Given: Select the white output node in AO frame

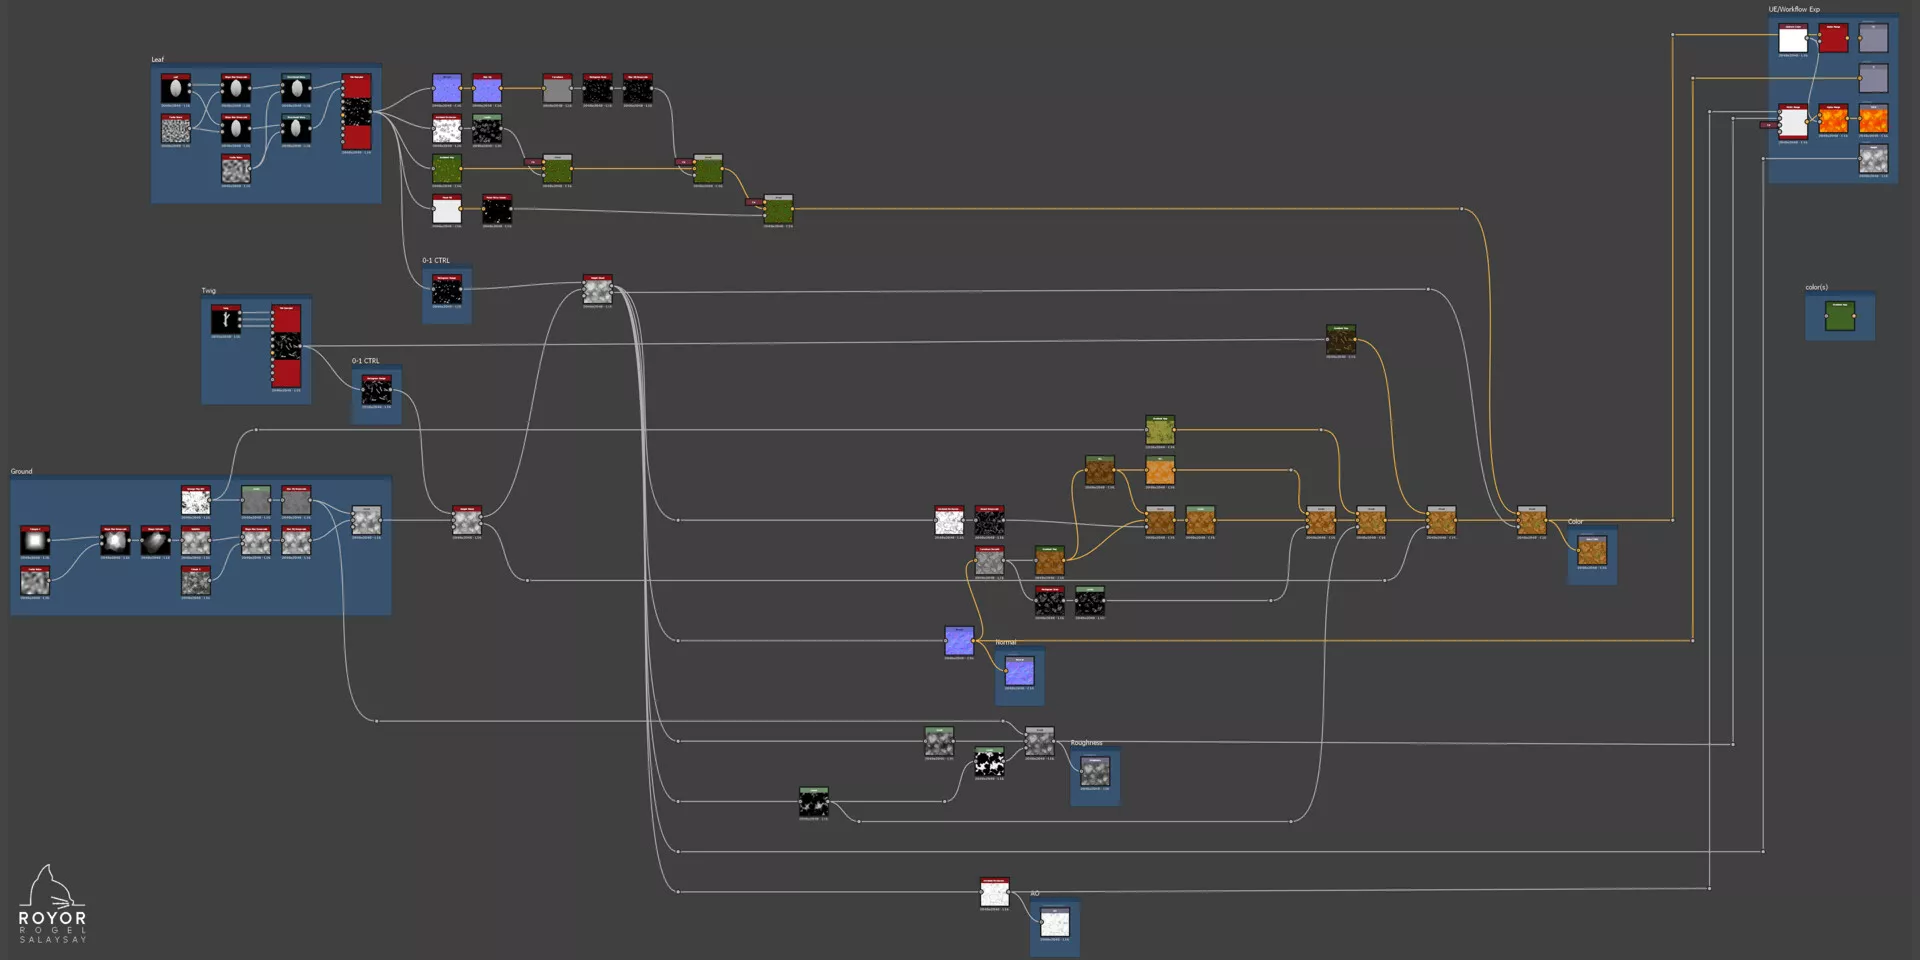Looking at the screenshot, I should click(1054, 923).
